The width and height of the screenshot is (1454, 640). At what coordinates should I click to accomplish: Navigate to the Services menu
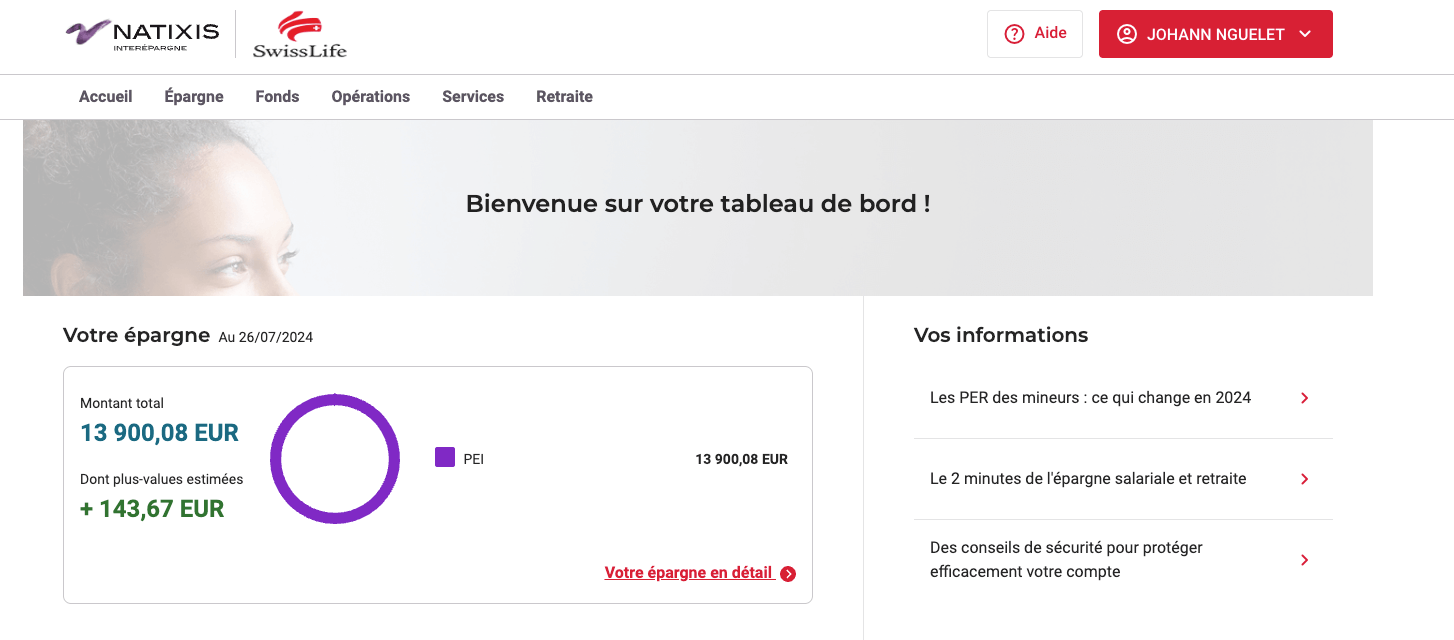[473, 97]
